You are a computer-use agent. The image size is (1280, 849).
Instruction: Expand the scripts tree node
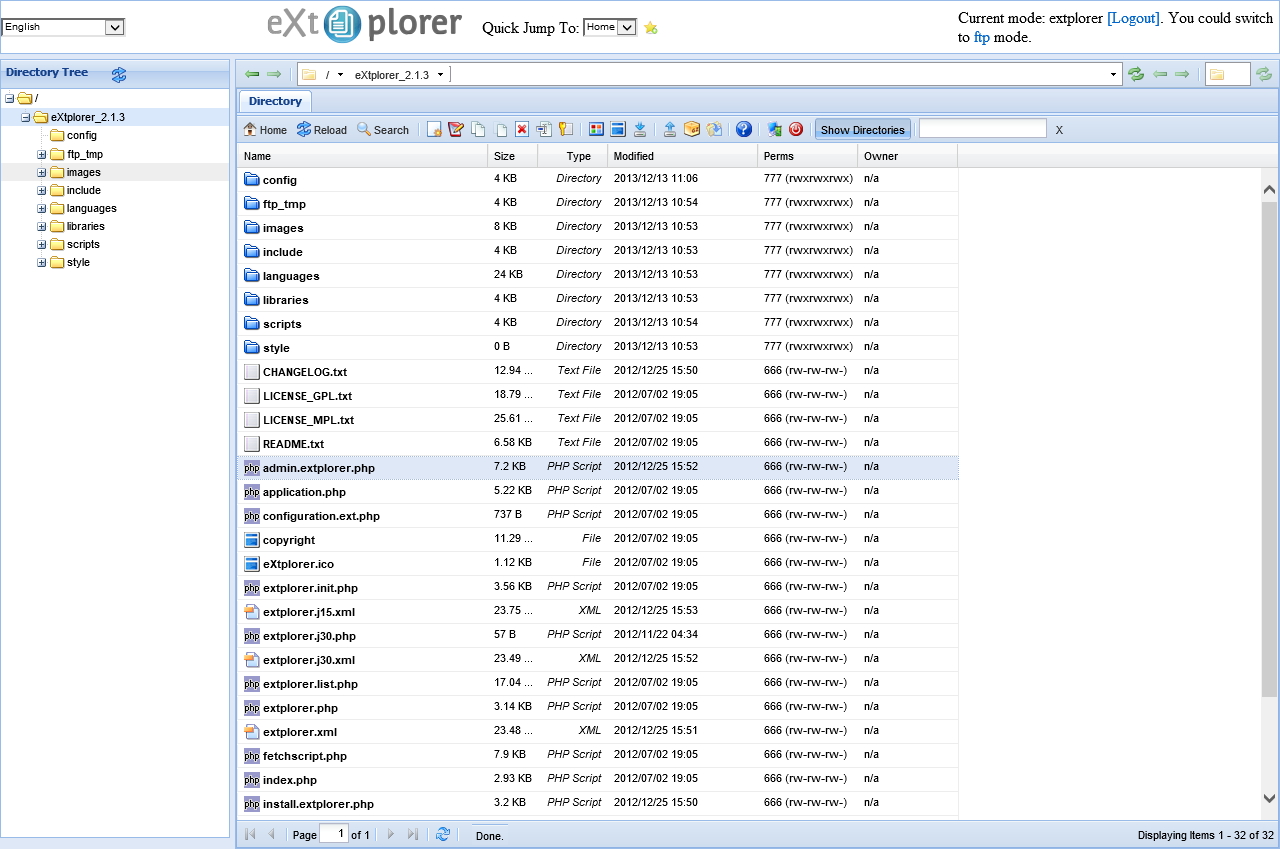(42, 245)
